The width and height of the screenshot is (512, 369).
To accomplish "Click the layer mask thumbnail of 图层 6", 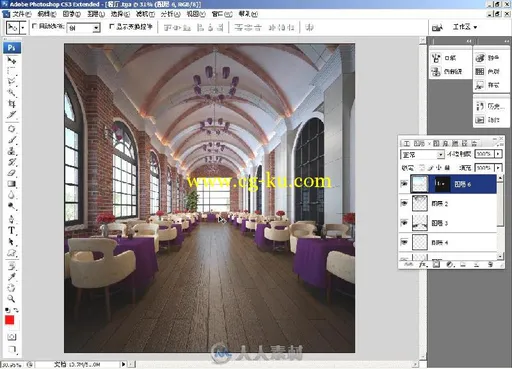I will pos(442,184).
